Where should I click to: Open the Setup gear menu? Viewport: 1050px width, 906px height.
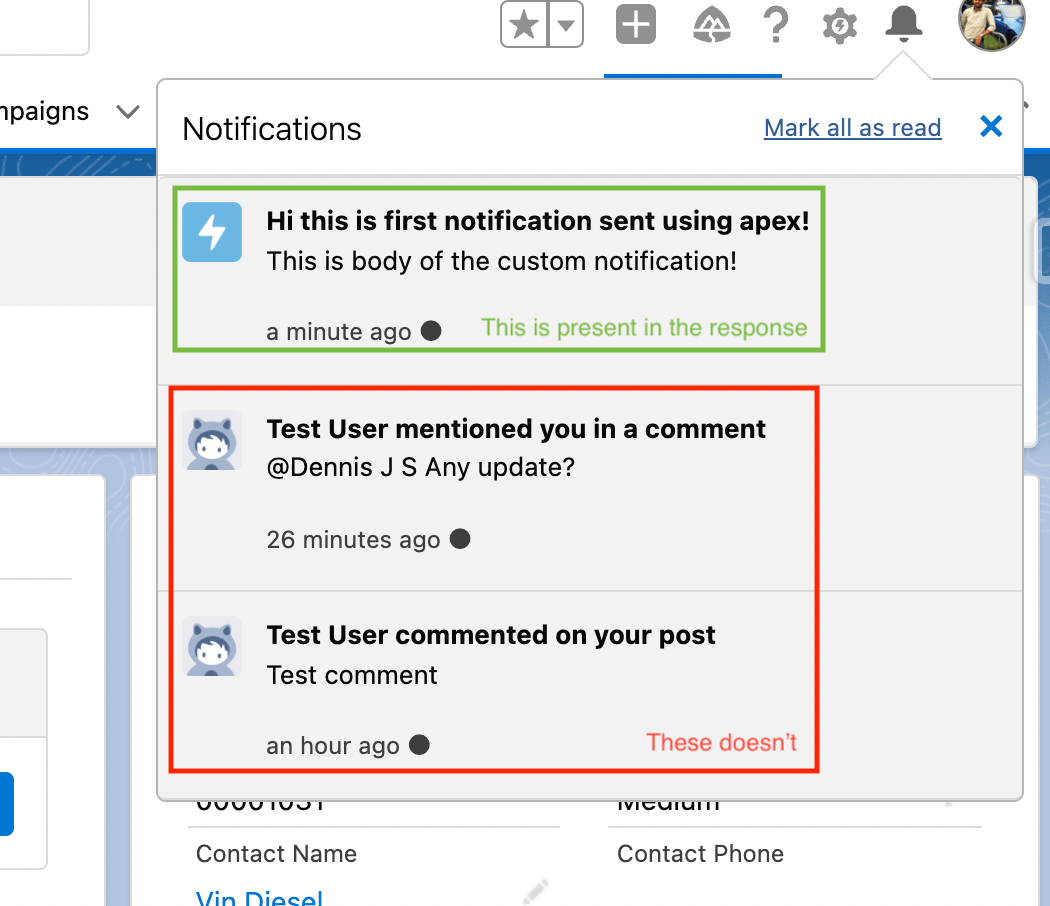[839, 26]
